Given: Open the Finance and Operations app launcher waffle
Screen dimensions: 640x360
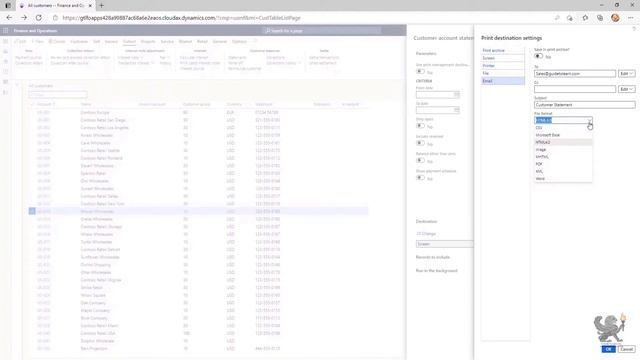Looking at the screenshot, I should point(5,31).
